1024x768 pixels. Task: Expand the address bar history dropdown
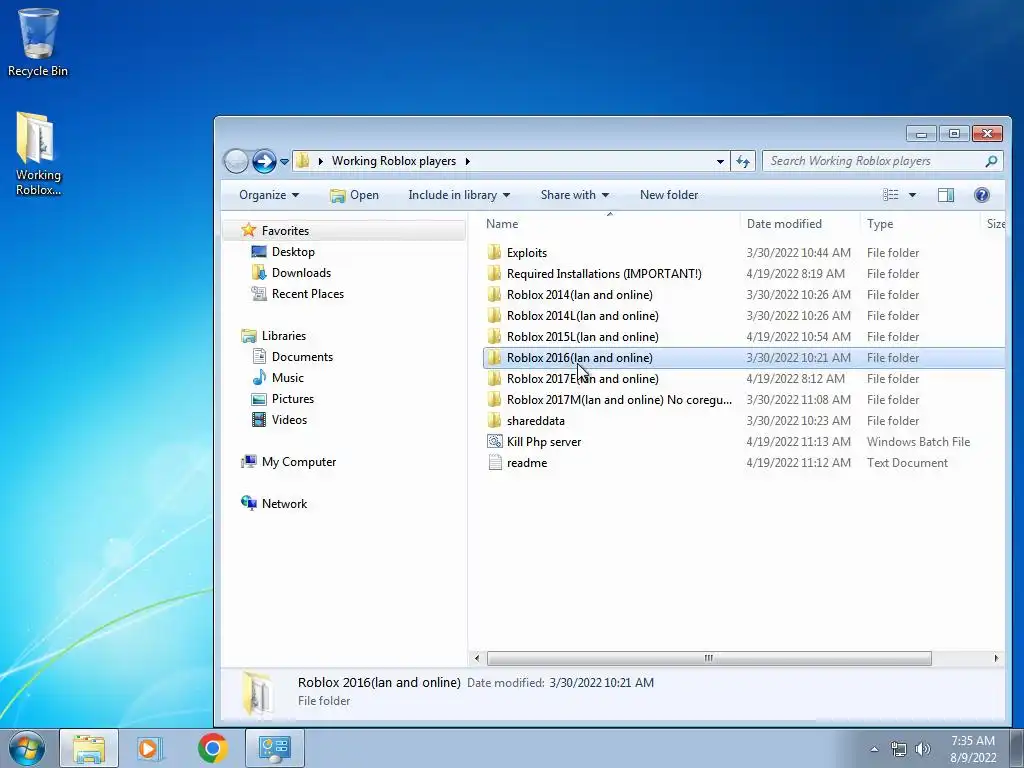click(720, 161)
